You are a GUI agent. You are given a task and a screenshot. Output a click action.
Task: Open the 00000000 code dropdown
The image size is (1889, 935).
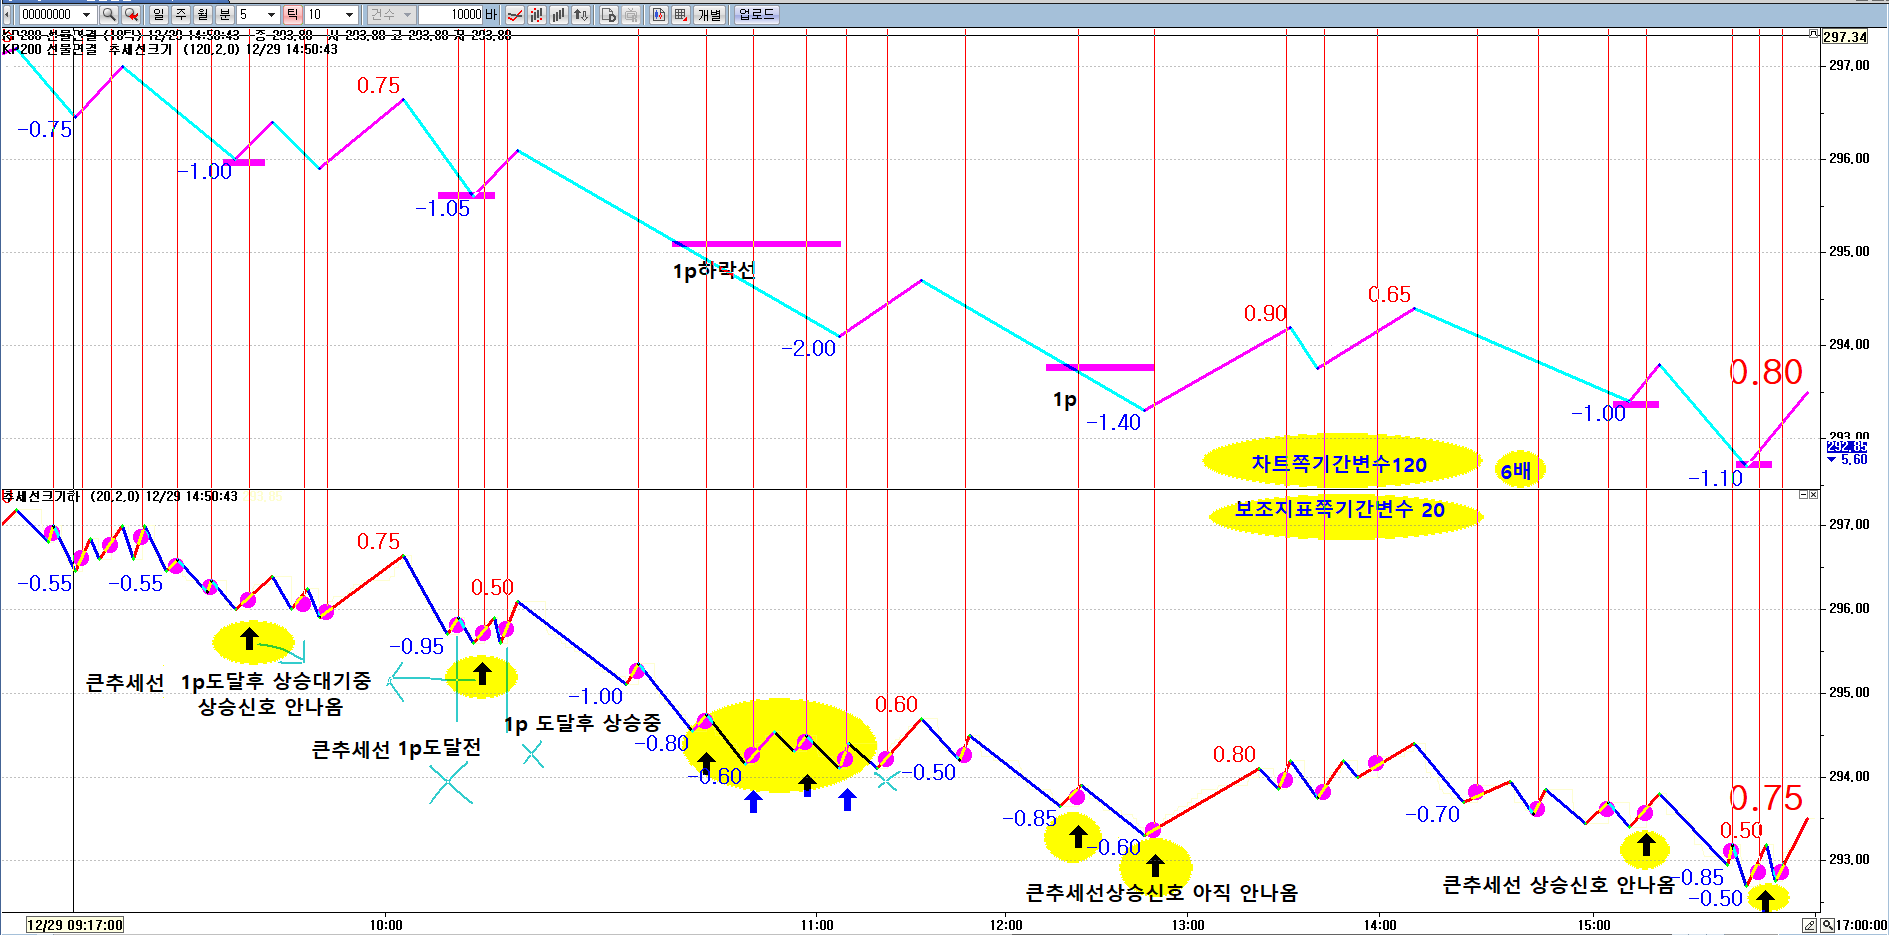pos(86,14)
